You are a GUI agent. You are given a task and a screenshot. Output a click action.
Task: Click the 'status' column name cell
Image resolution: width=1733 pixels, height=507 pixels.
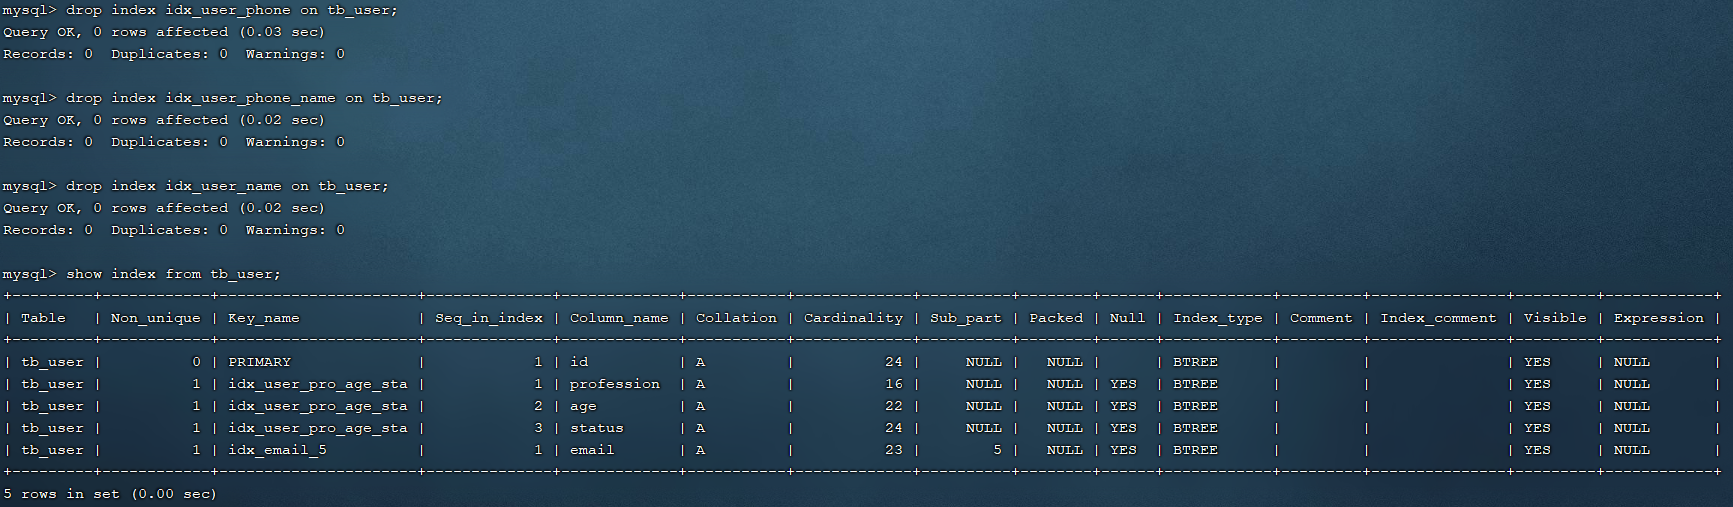[597, 428]
